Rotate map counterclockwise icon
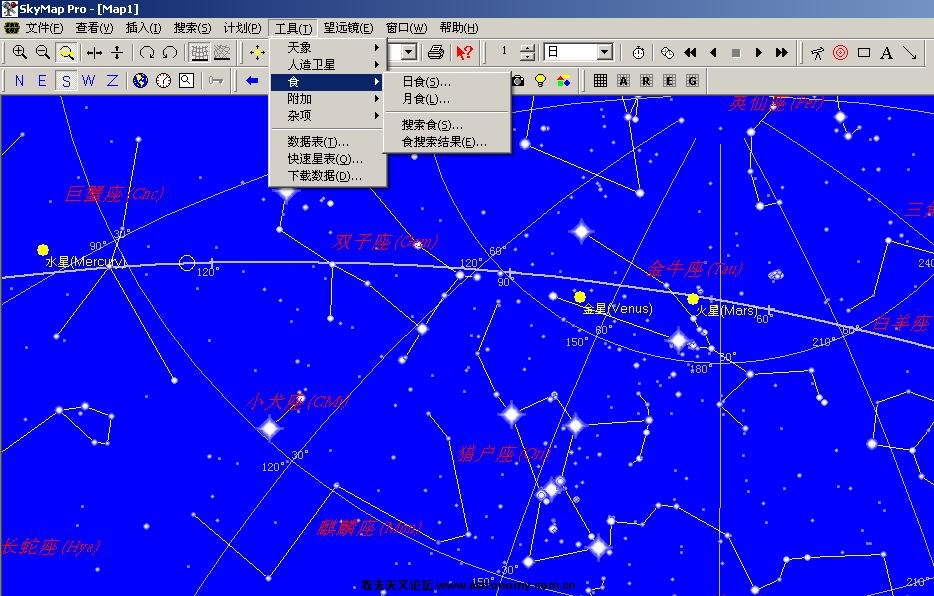Screen dimensions: 934x596 tap(170, 52)
